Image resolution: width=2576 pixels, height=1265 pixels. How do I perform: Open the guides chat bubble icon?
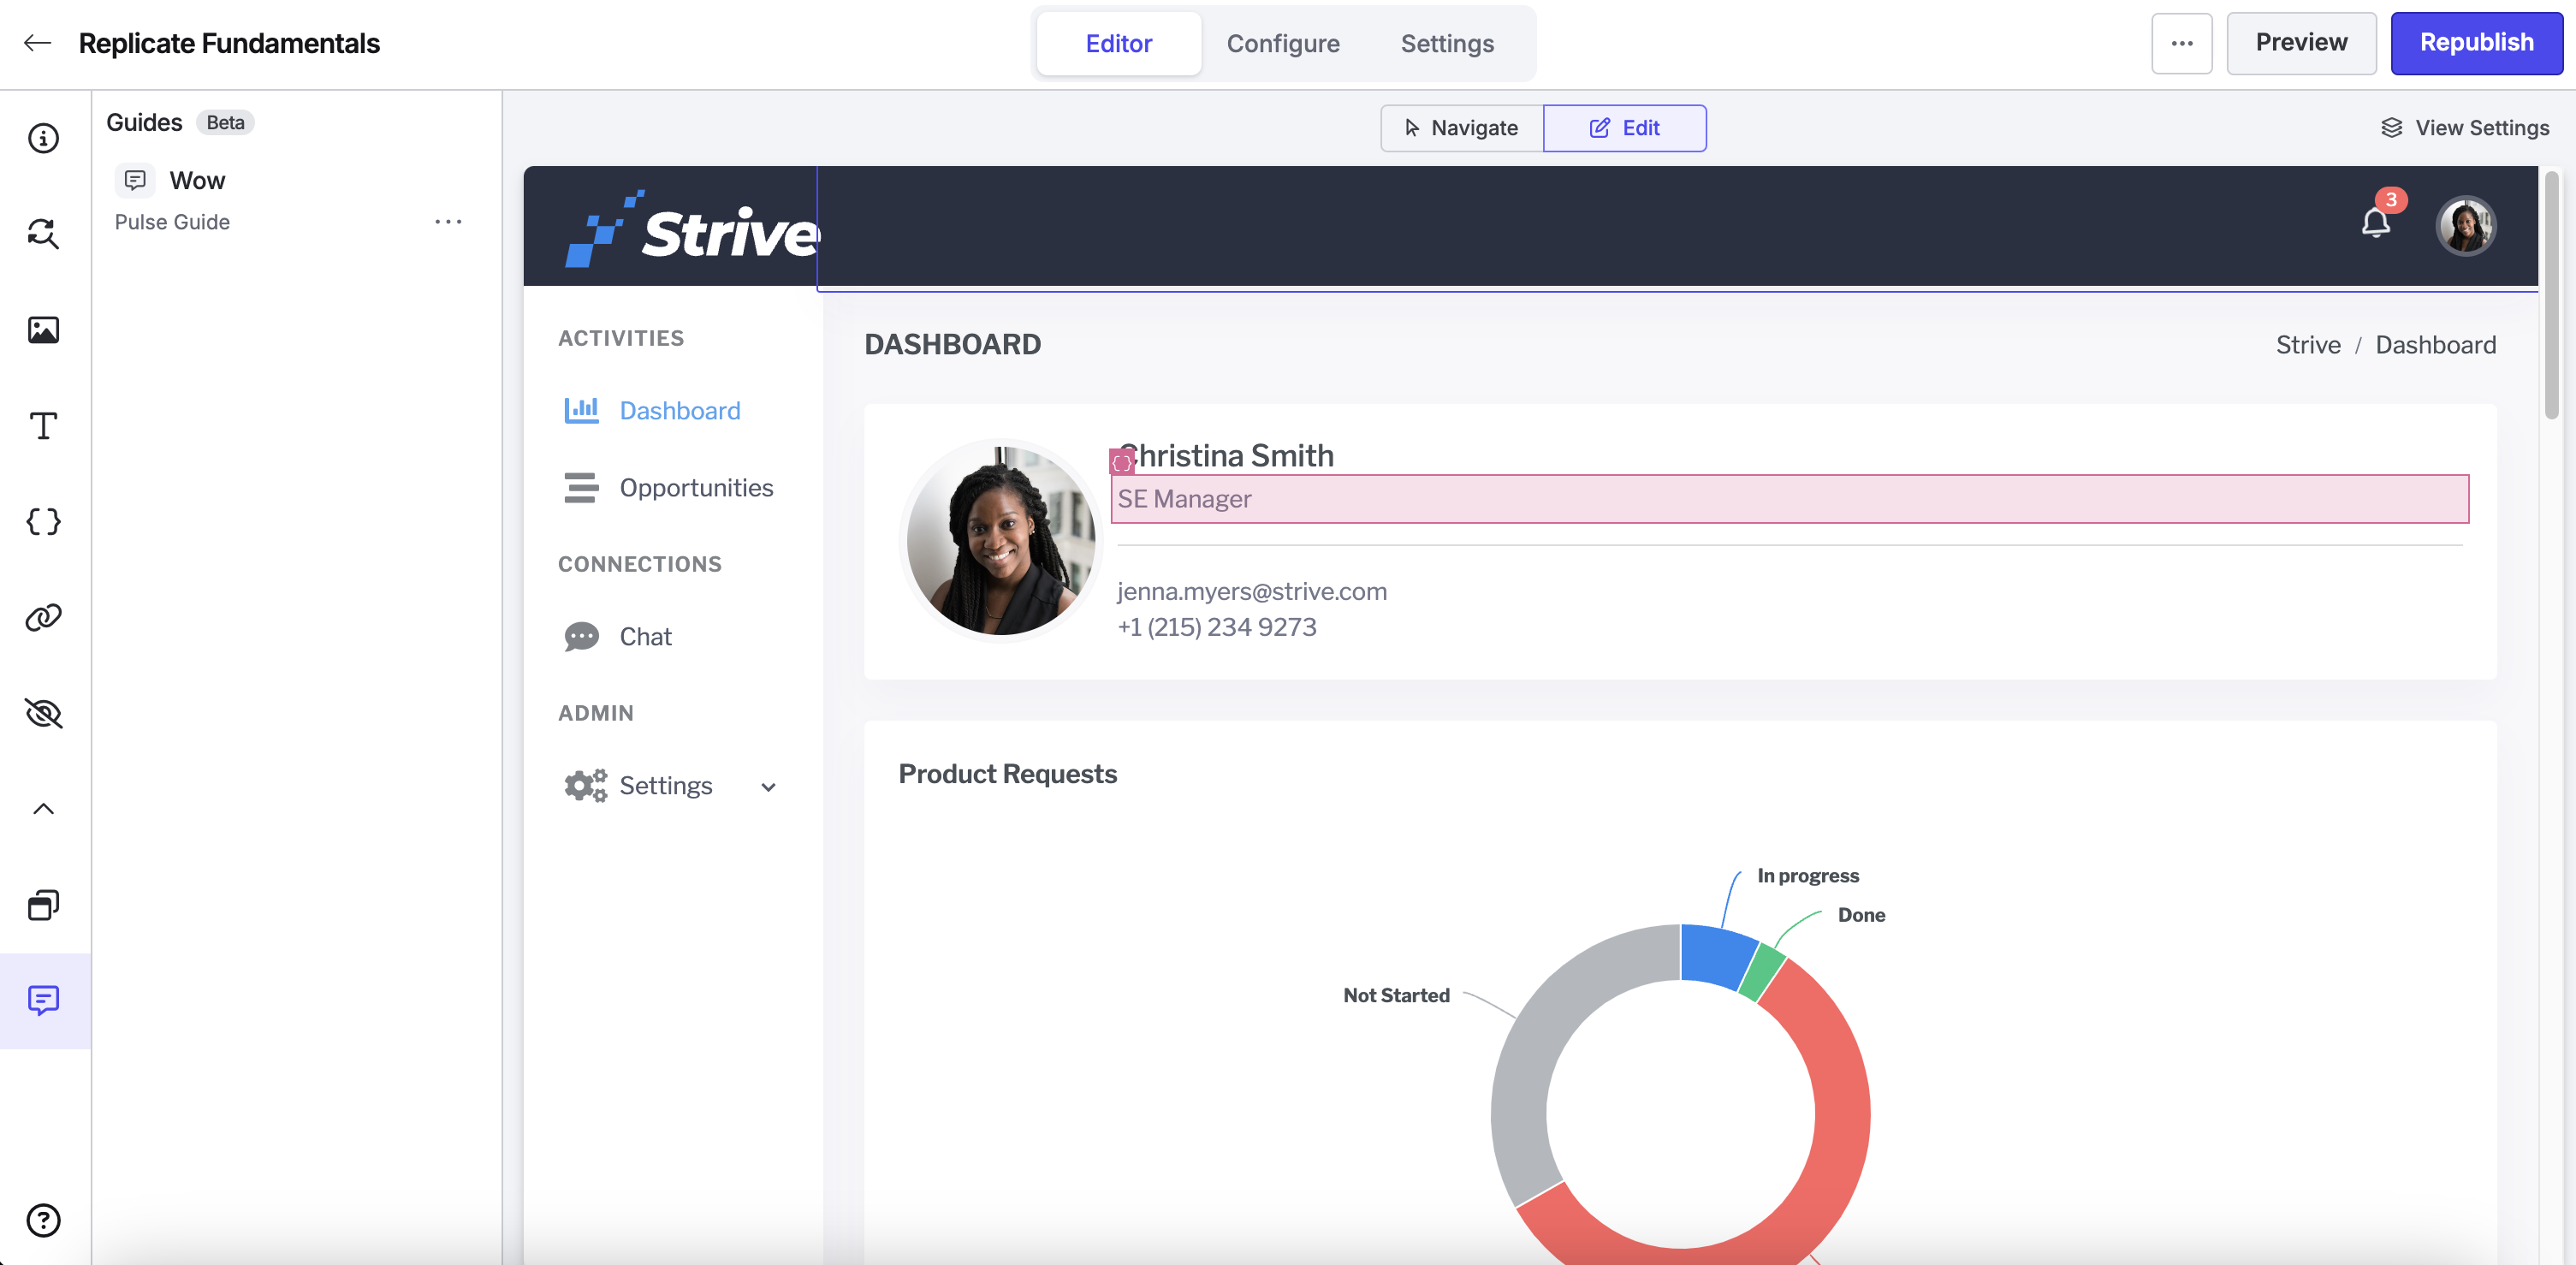click(x=43, y=1001)
